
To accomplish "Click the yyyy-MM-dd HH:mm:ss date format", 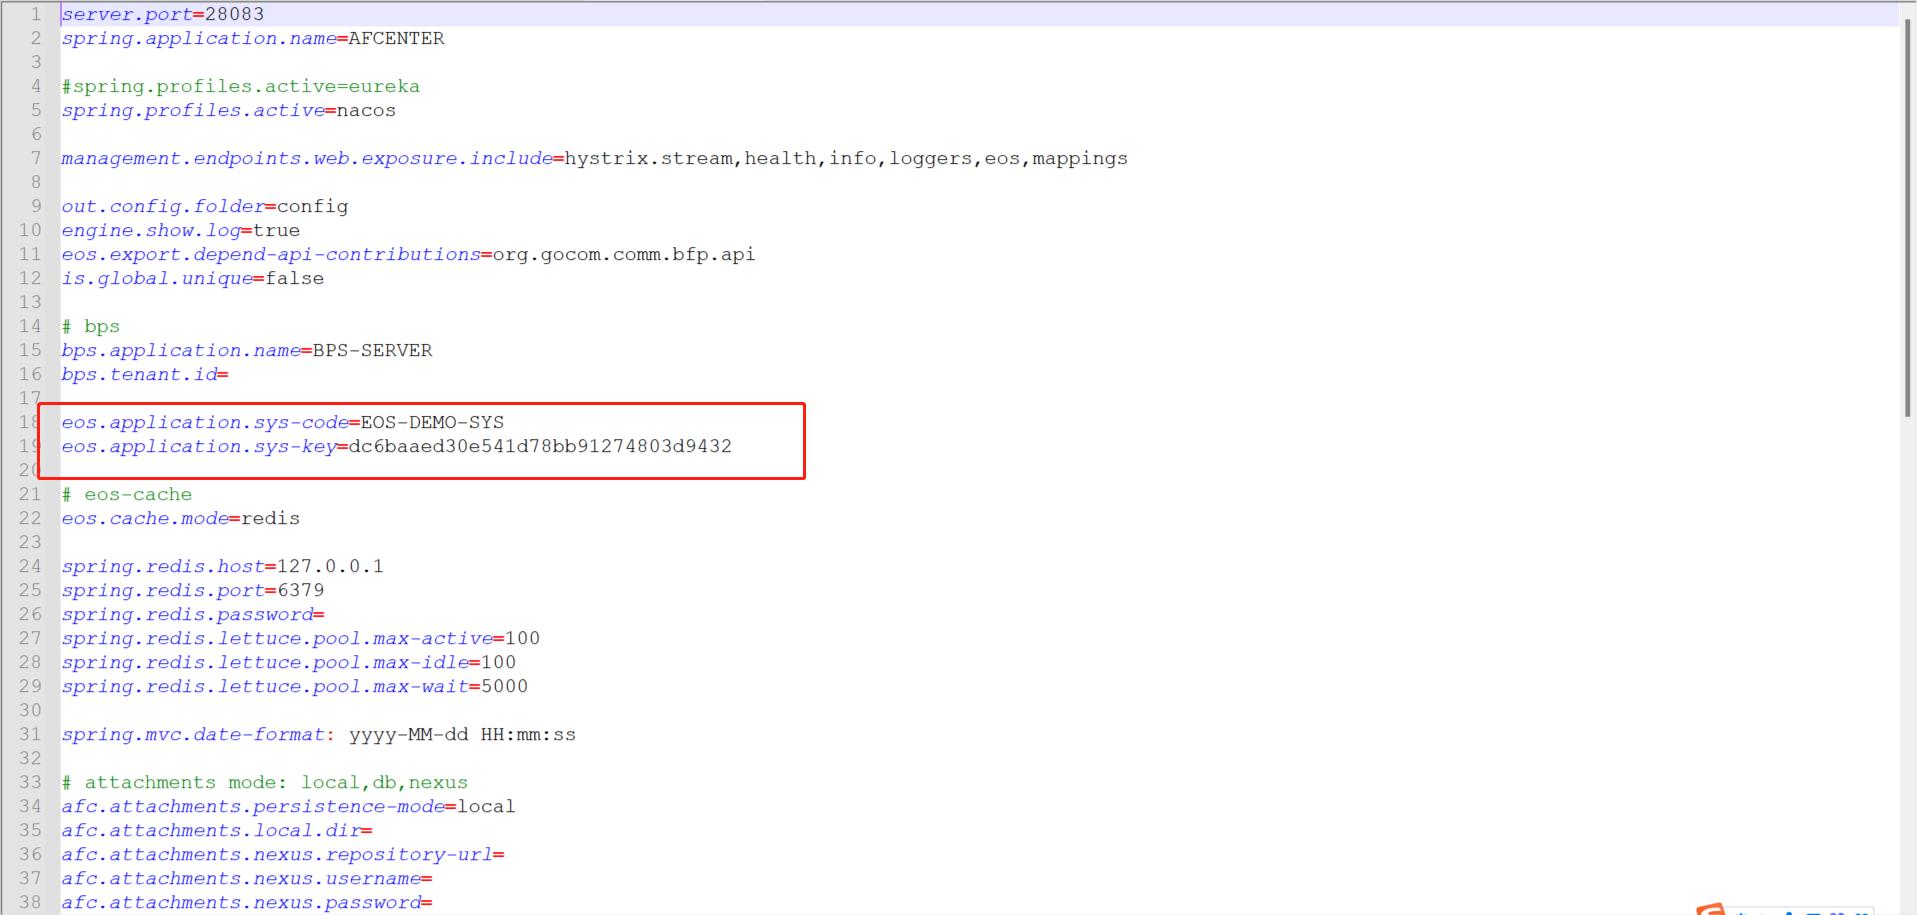I will point(462,734).
